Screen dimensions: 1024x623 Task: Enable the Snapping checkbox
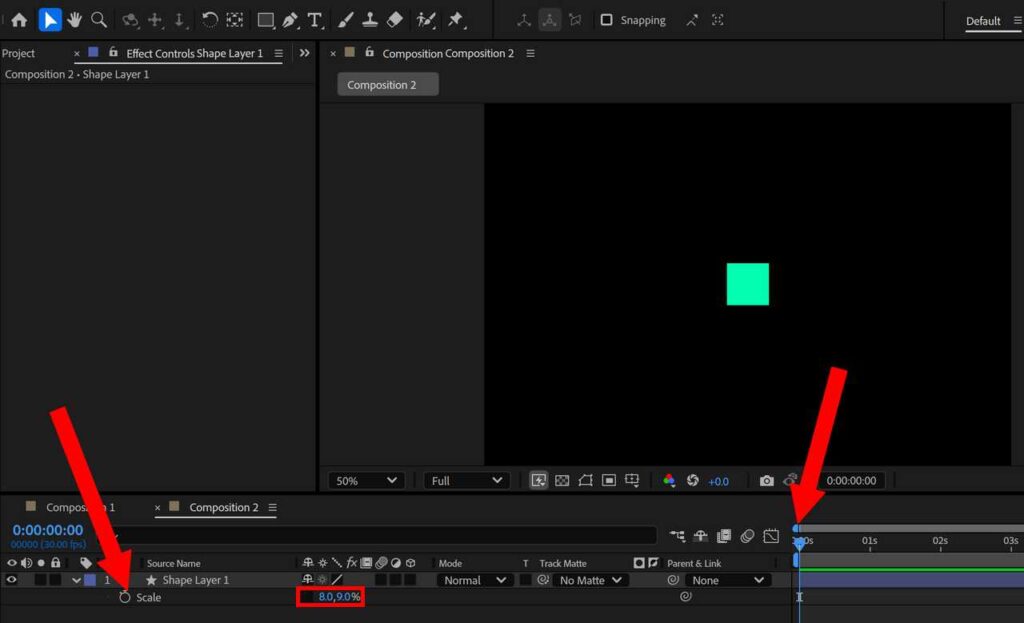pos(607,20)
